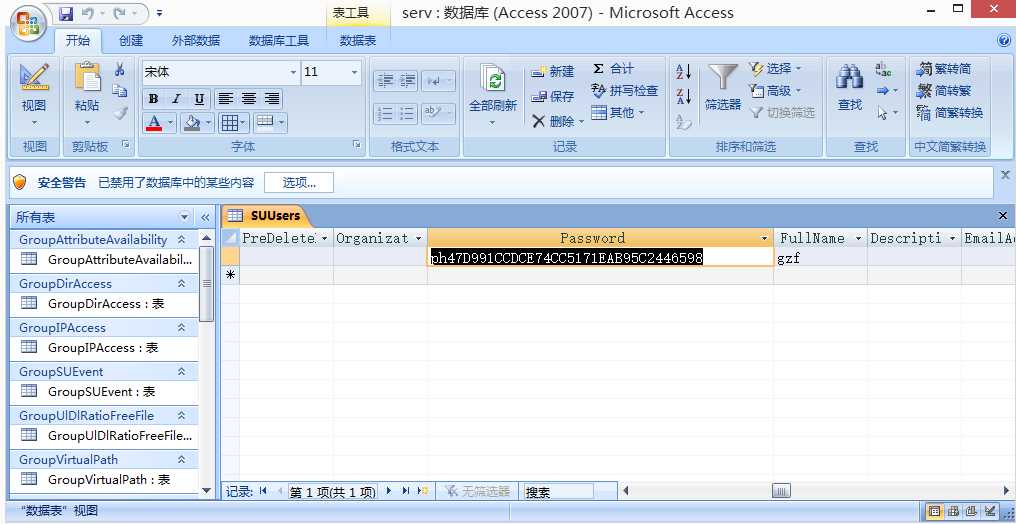The image size is (1016, 524).
Task: Click the Totals (合计) sigma button
Action: [x=613, y=69]
